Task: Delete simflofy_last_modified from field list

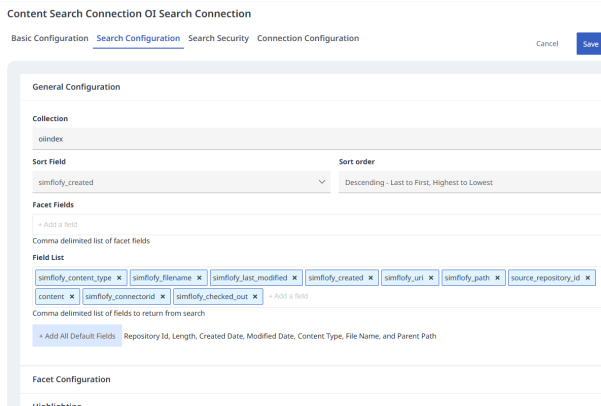Action: coord(295,278)
